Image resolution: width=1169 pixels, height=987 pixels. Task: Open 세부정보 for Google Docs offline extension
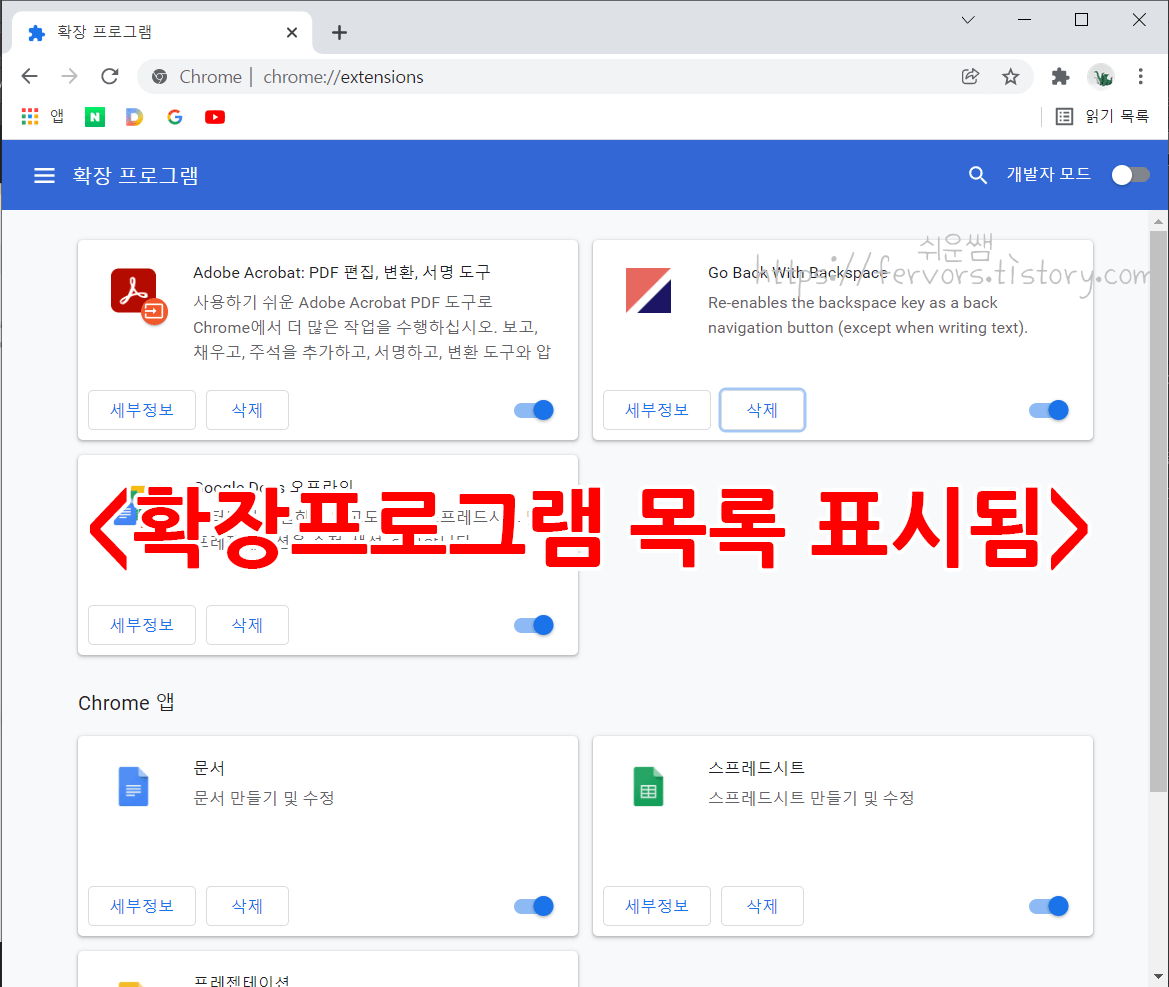point(142,625)
